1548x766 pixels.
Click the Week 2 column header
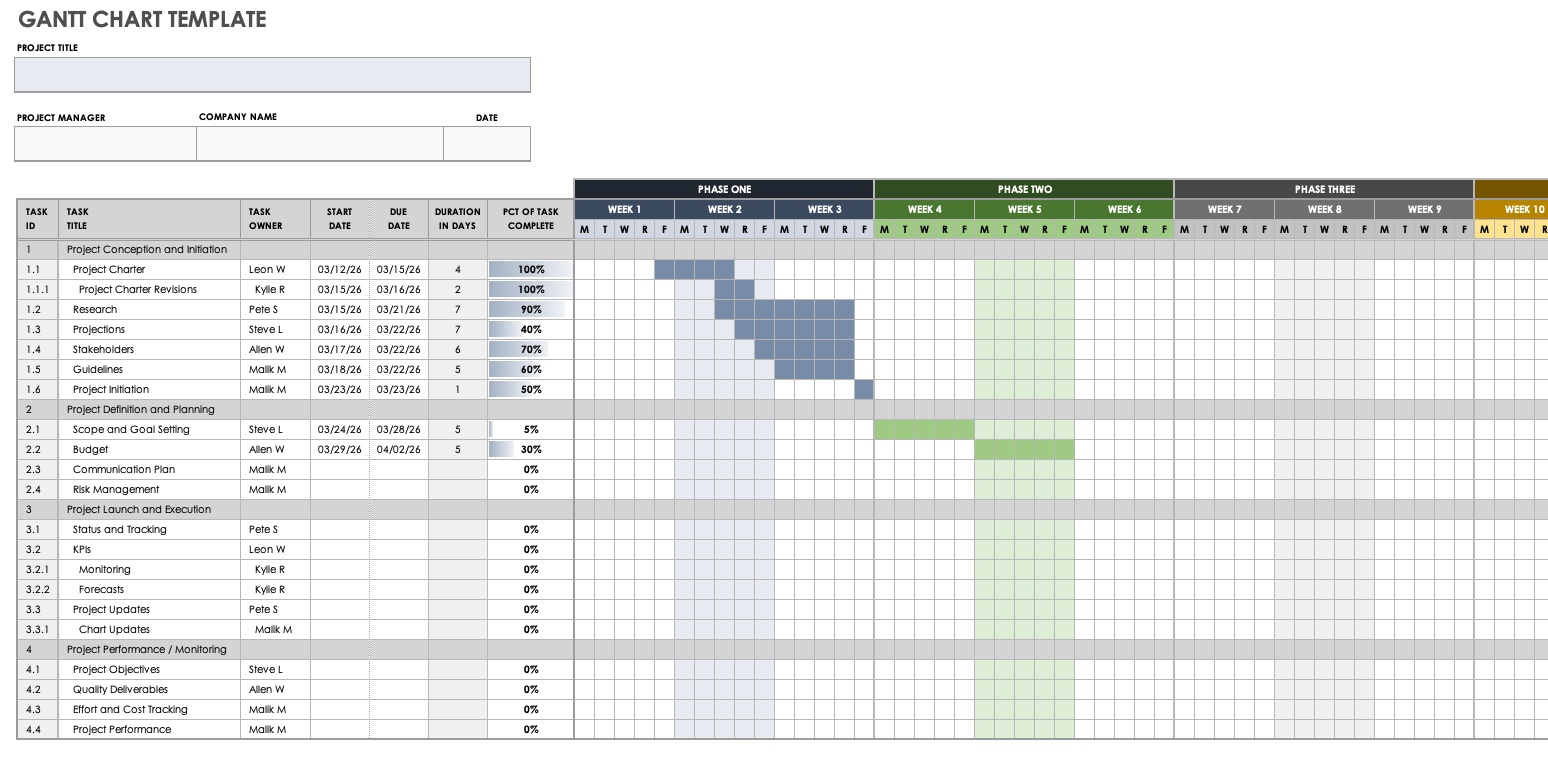pyautogui.click(x=724, y=209)
